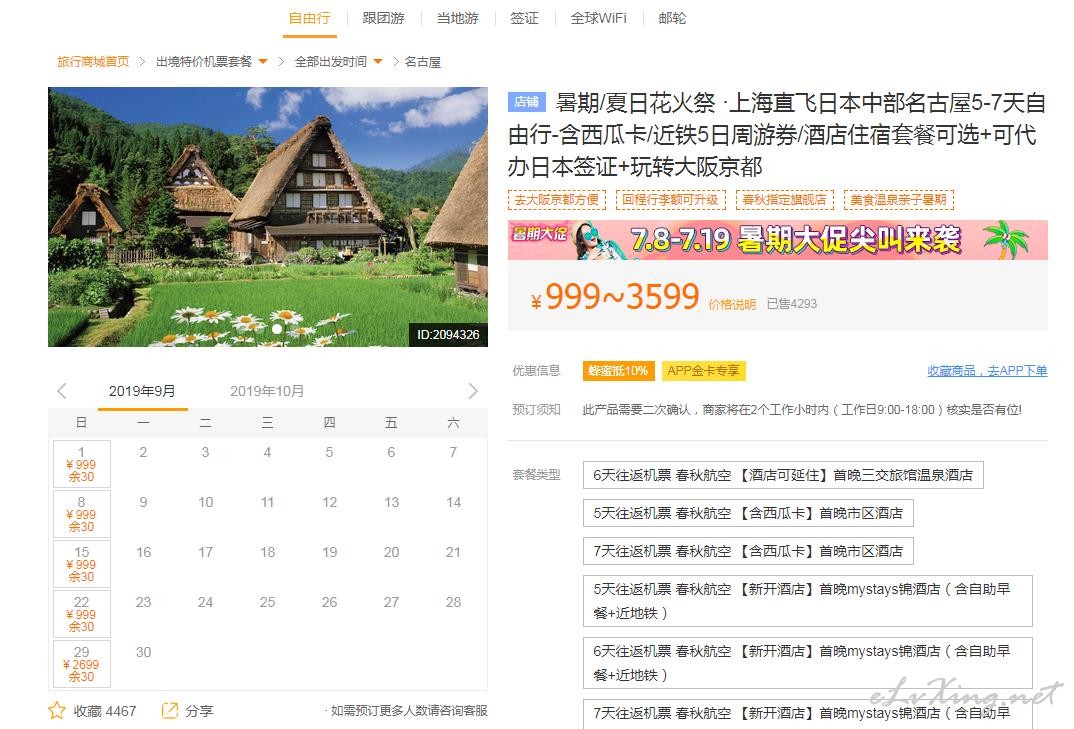Click the 美食温泉亲子暑期 tag
This screenshot has width=1074, height=729.
tap(899, 199)
